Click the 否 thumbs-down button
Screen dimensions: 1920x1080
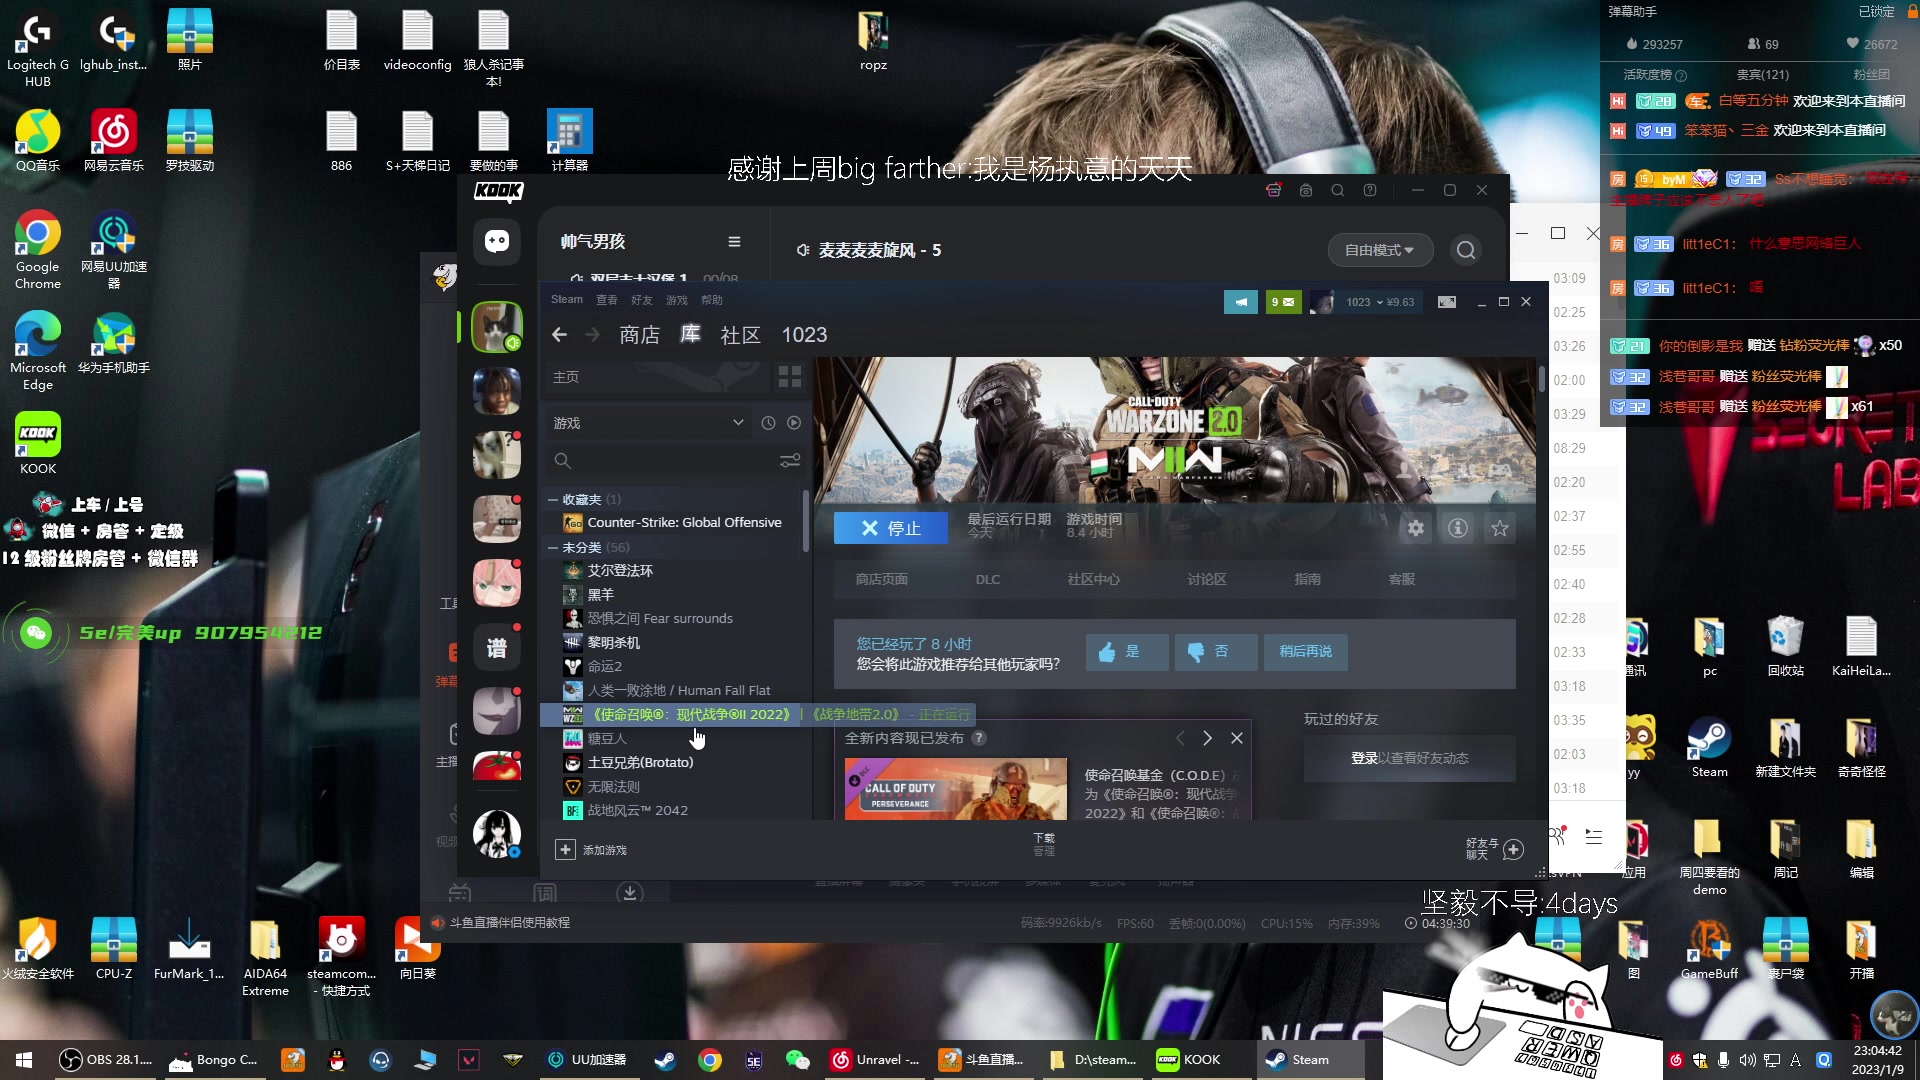[x=1216, y=651]
